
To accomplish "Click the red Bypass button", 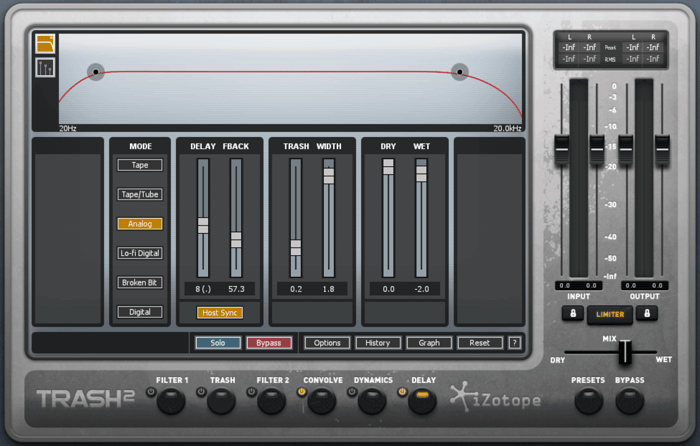I will click(x=269, y=343).
